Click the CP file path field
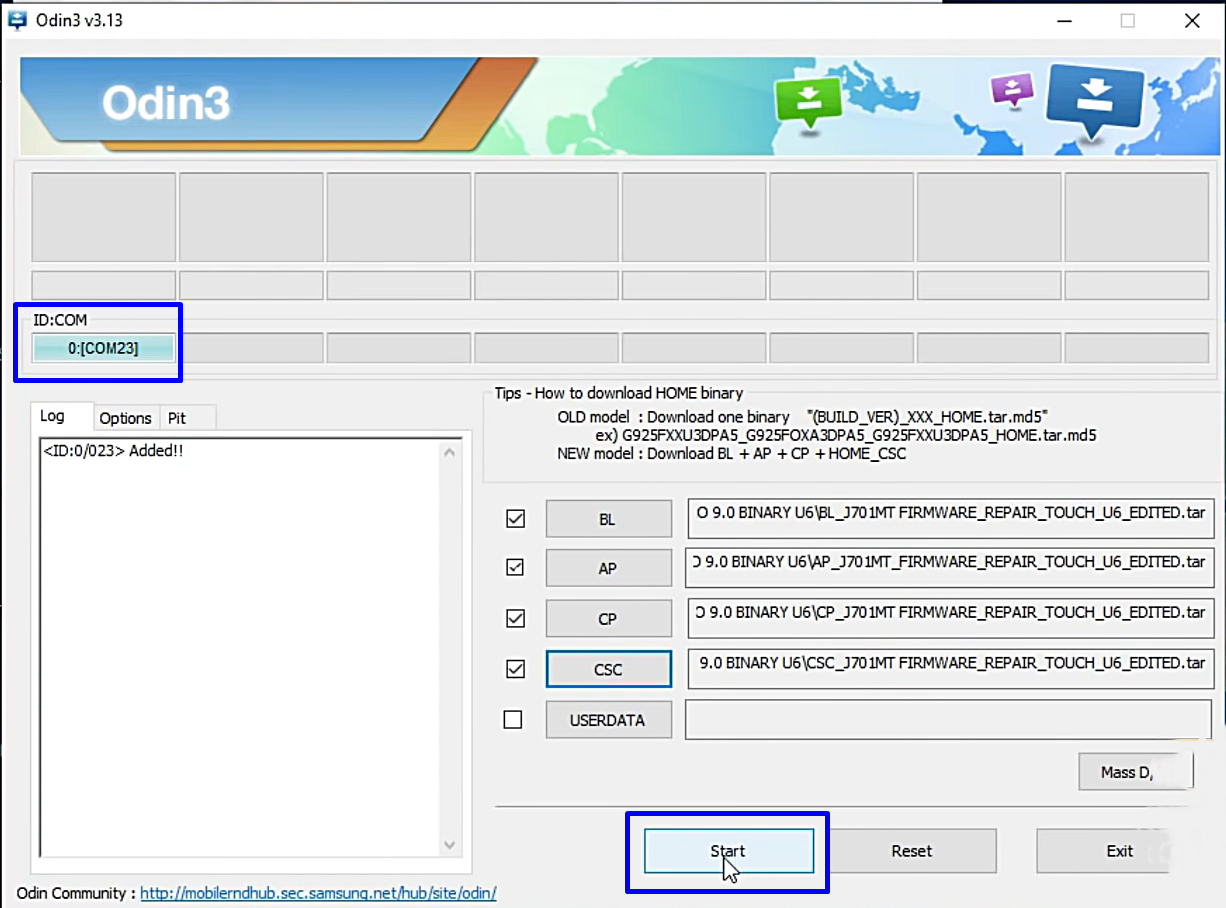 (950, 619)
